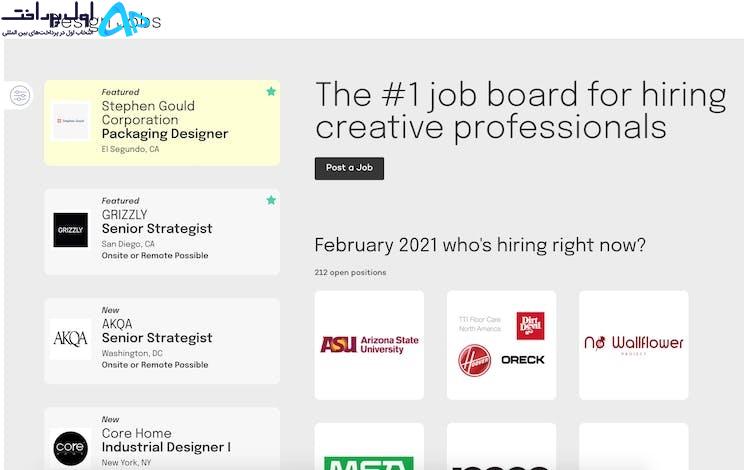Open Industrial Designer I listing

166,447
